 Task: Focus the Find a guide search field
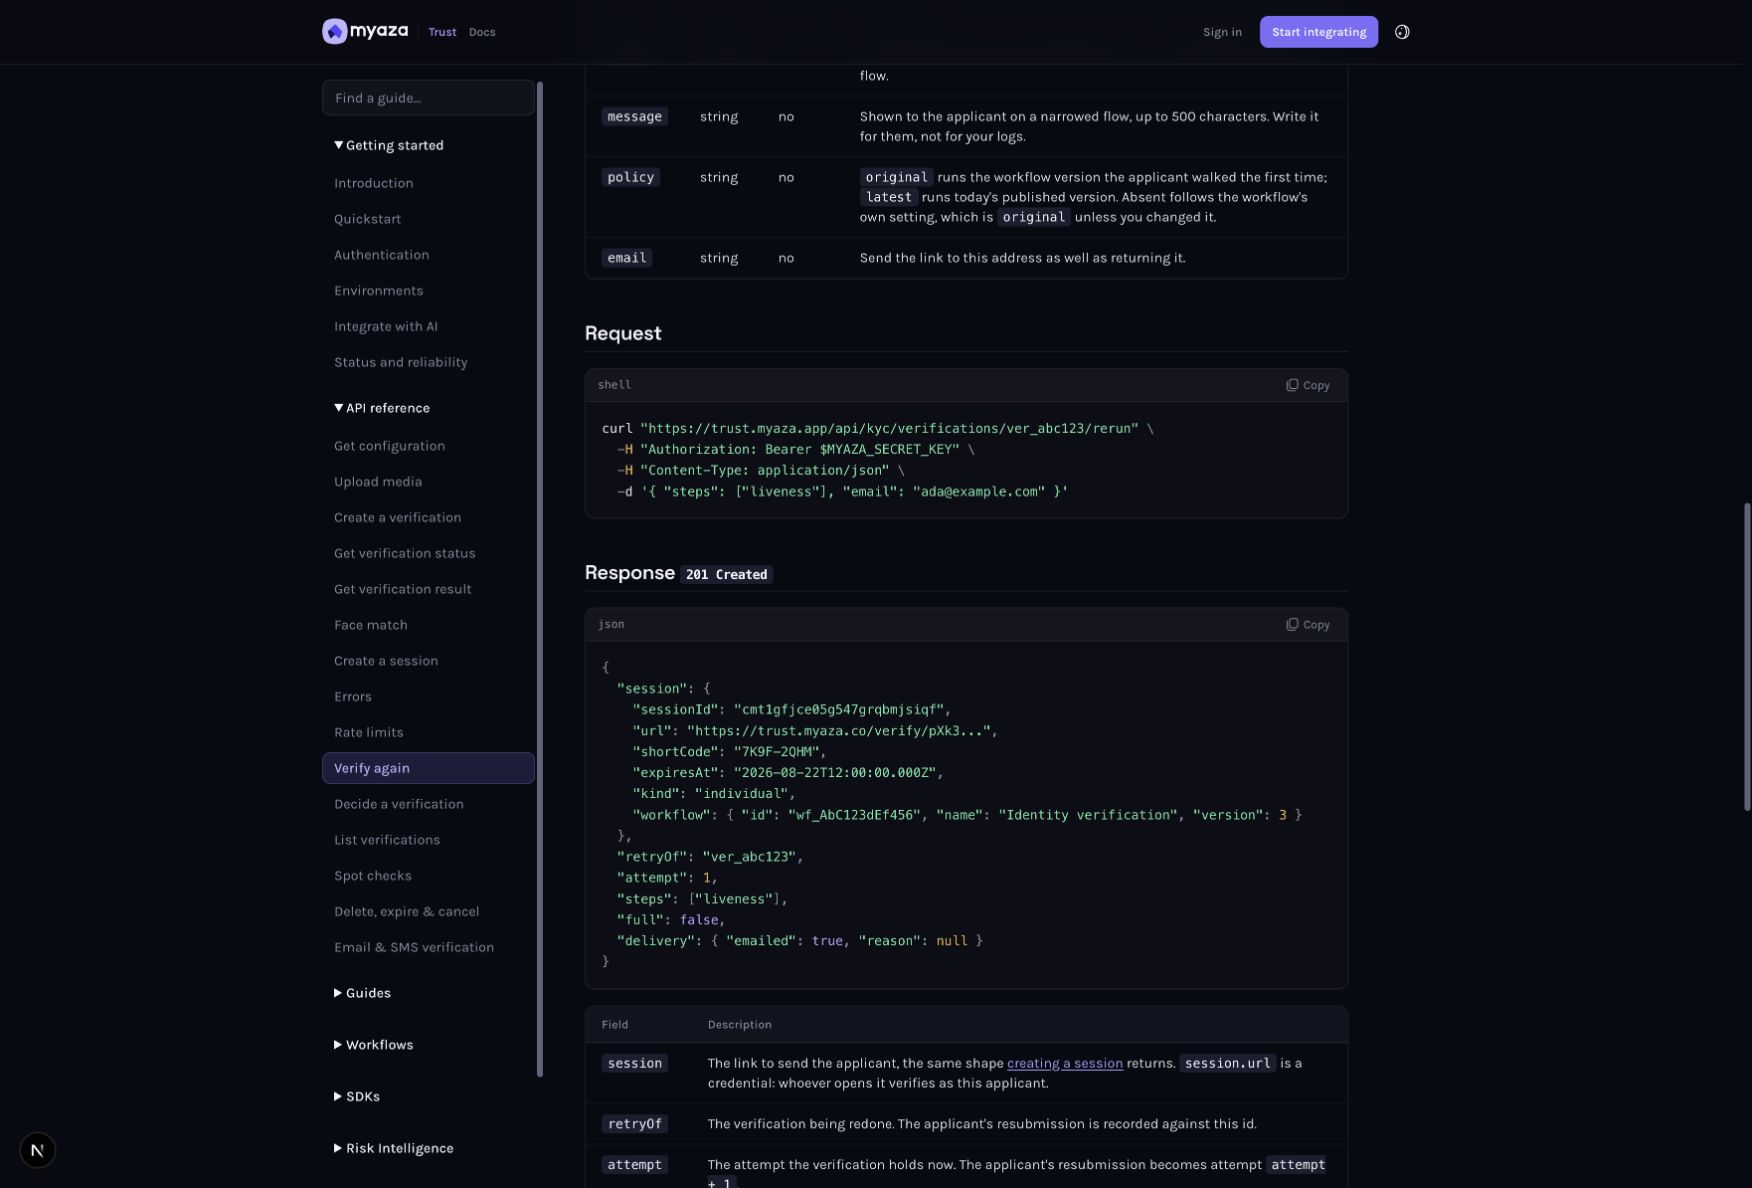tap(428, 98)
